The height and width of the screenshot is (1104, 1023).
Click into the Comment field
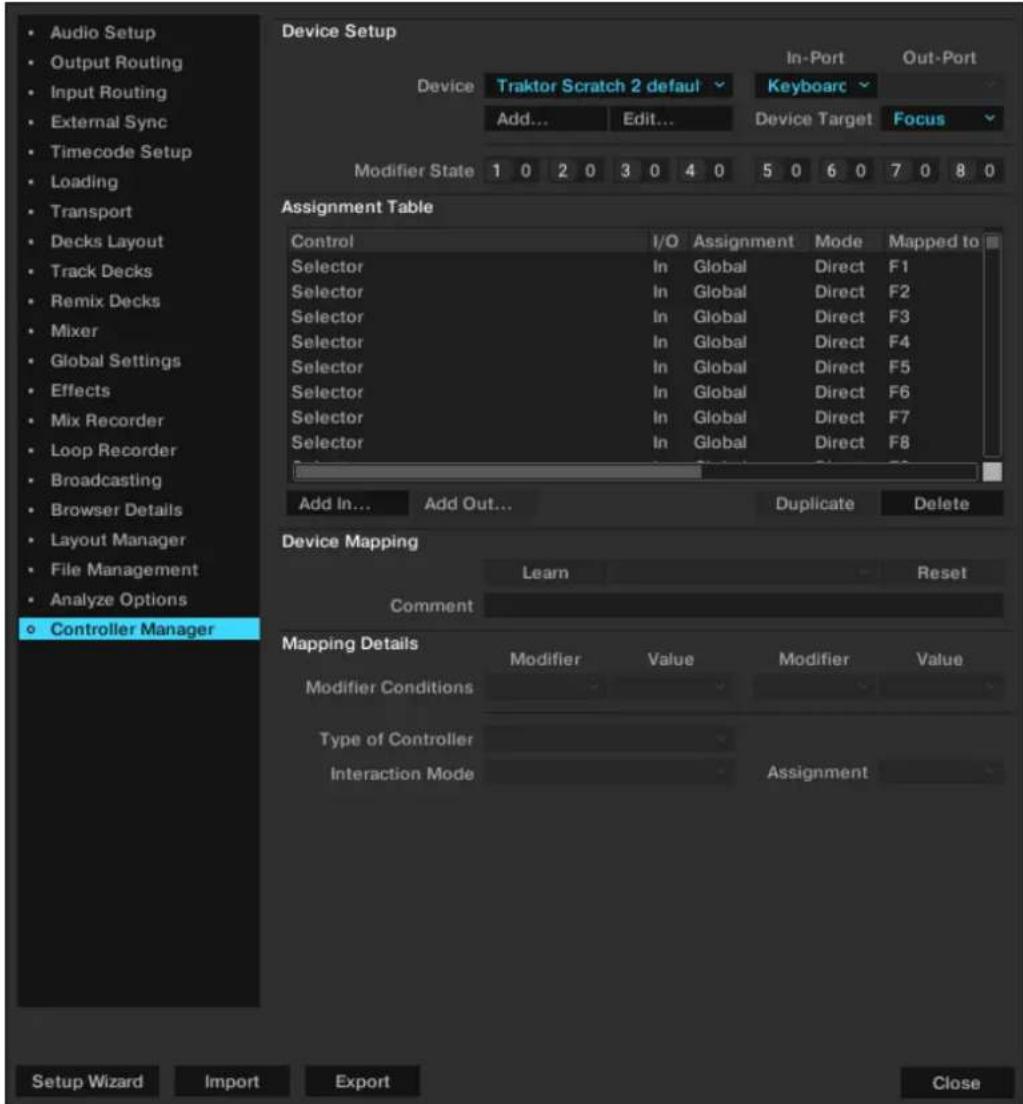tap(743, 606)
